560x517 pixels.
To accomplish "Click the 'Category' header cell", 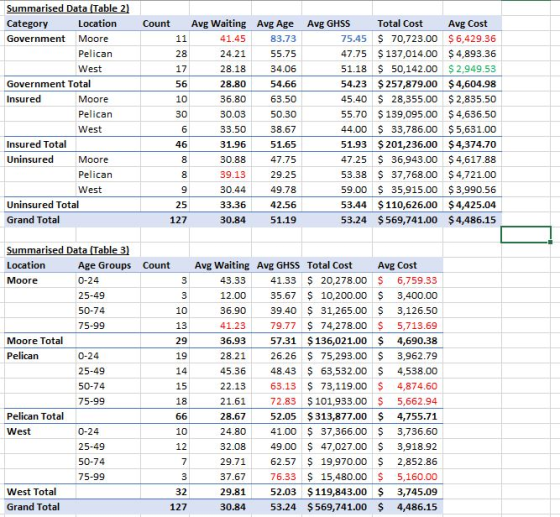I will point(27,24).
